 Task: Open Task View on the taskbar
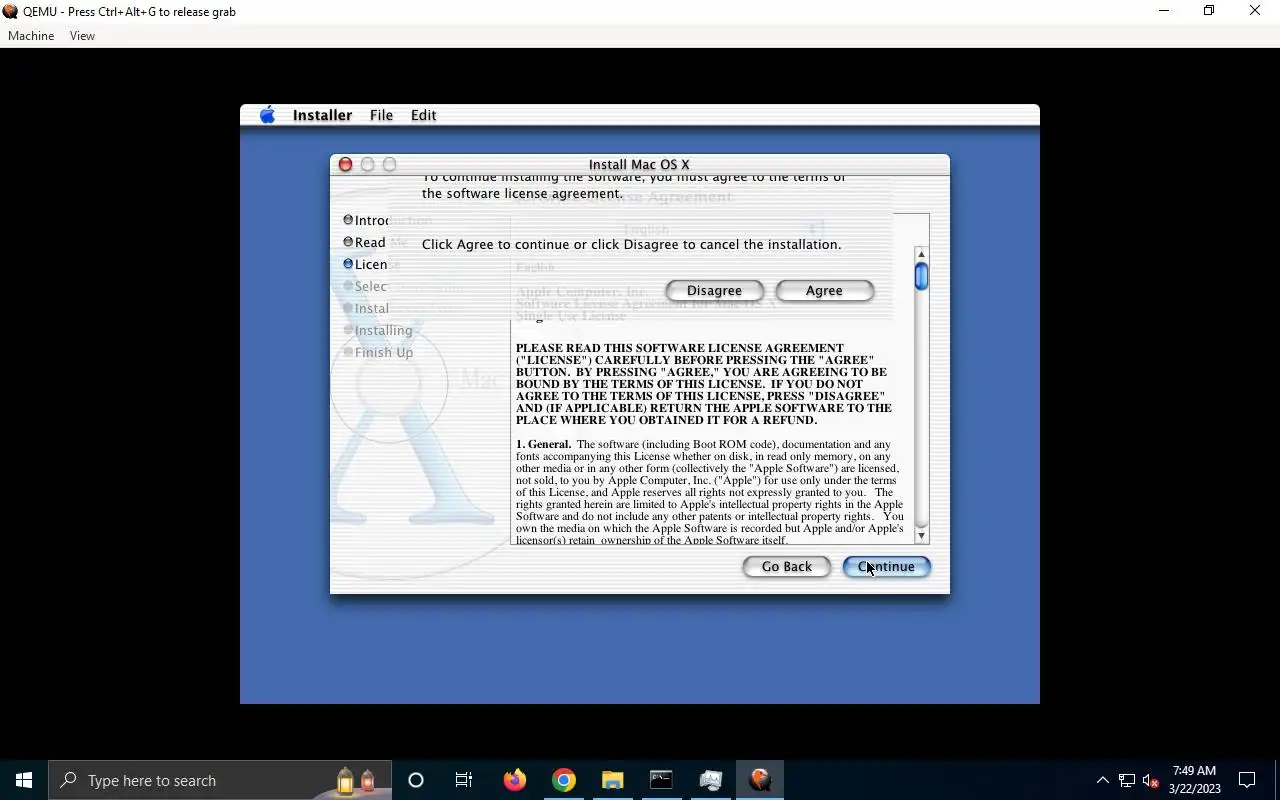coord(464,780)
